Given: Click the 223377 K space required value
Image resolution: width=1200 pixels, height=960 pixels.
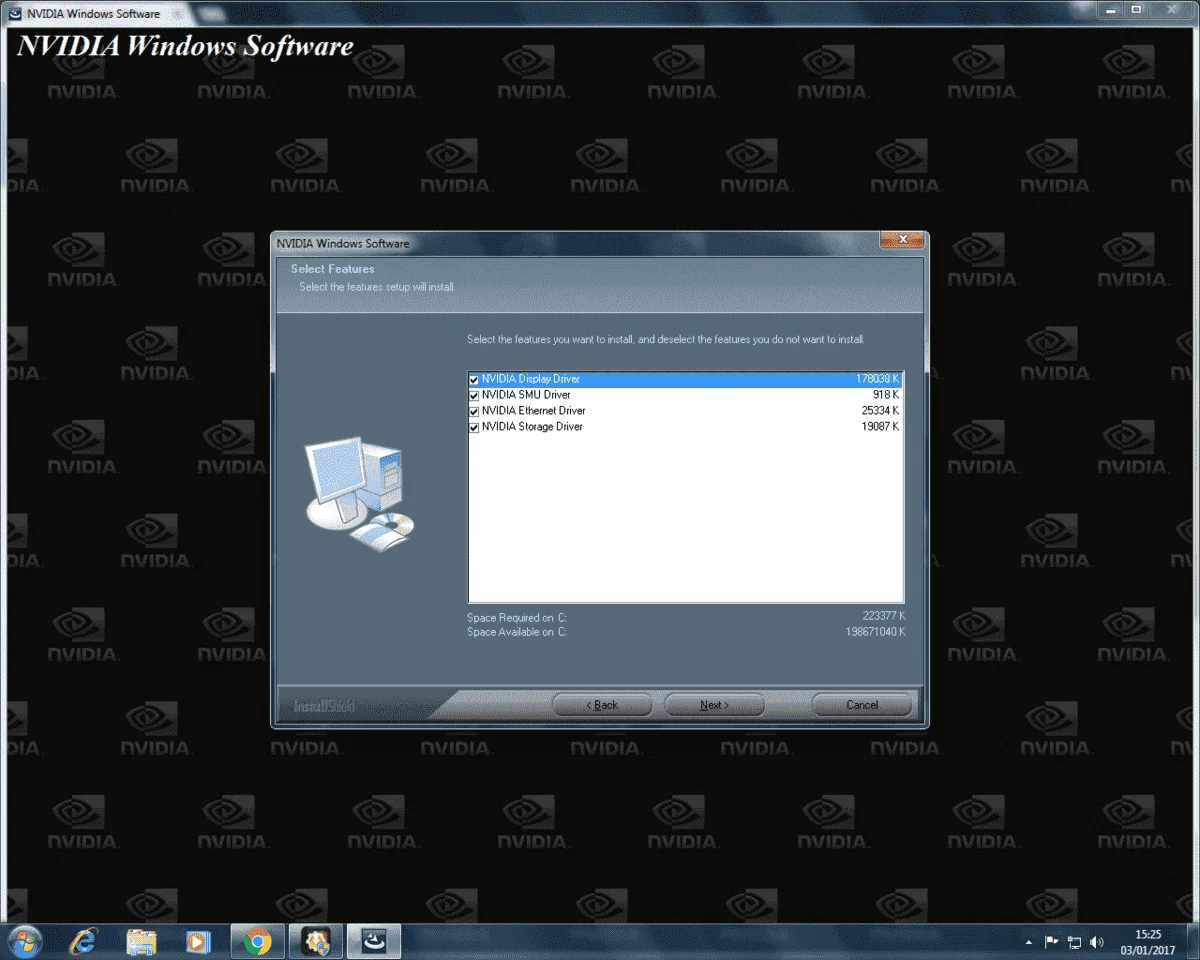Looking at the screenshot, I should tap(884, 616).
